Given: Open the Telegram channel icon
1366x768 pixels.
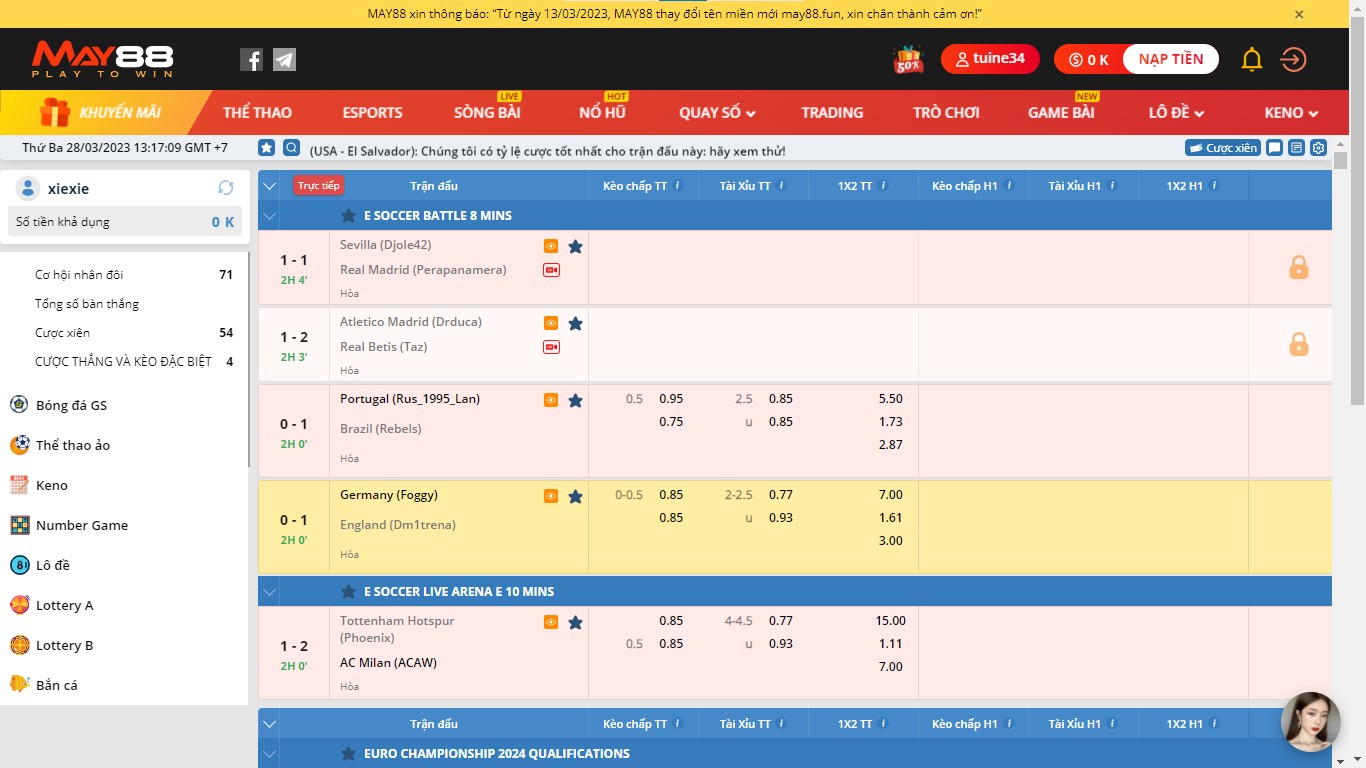Looking at the screenshot, I should (x=284, y=60).
